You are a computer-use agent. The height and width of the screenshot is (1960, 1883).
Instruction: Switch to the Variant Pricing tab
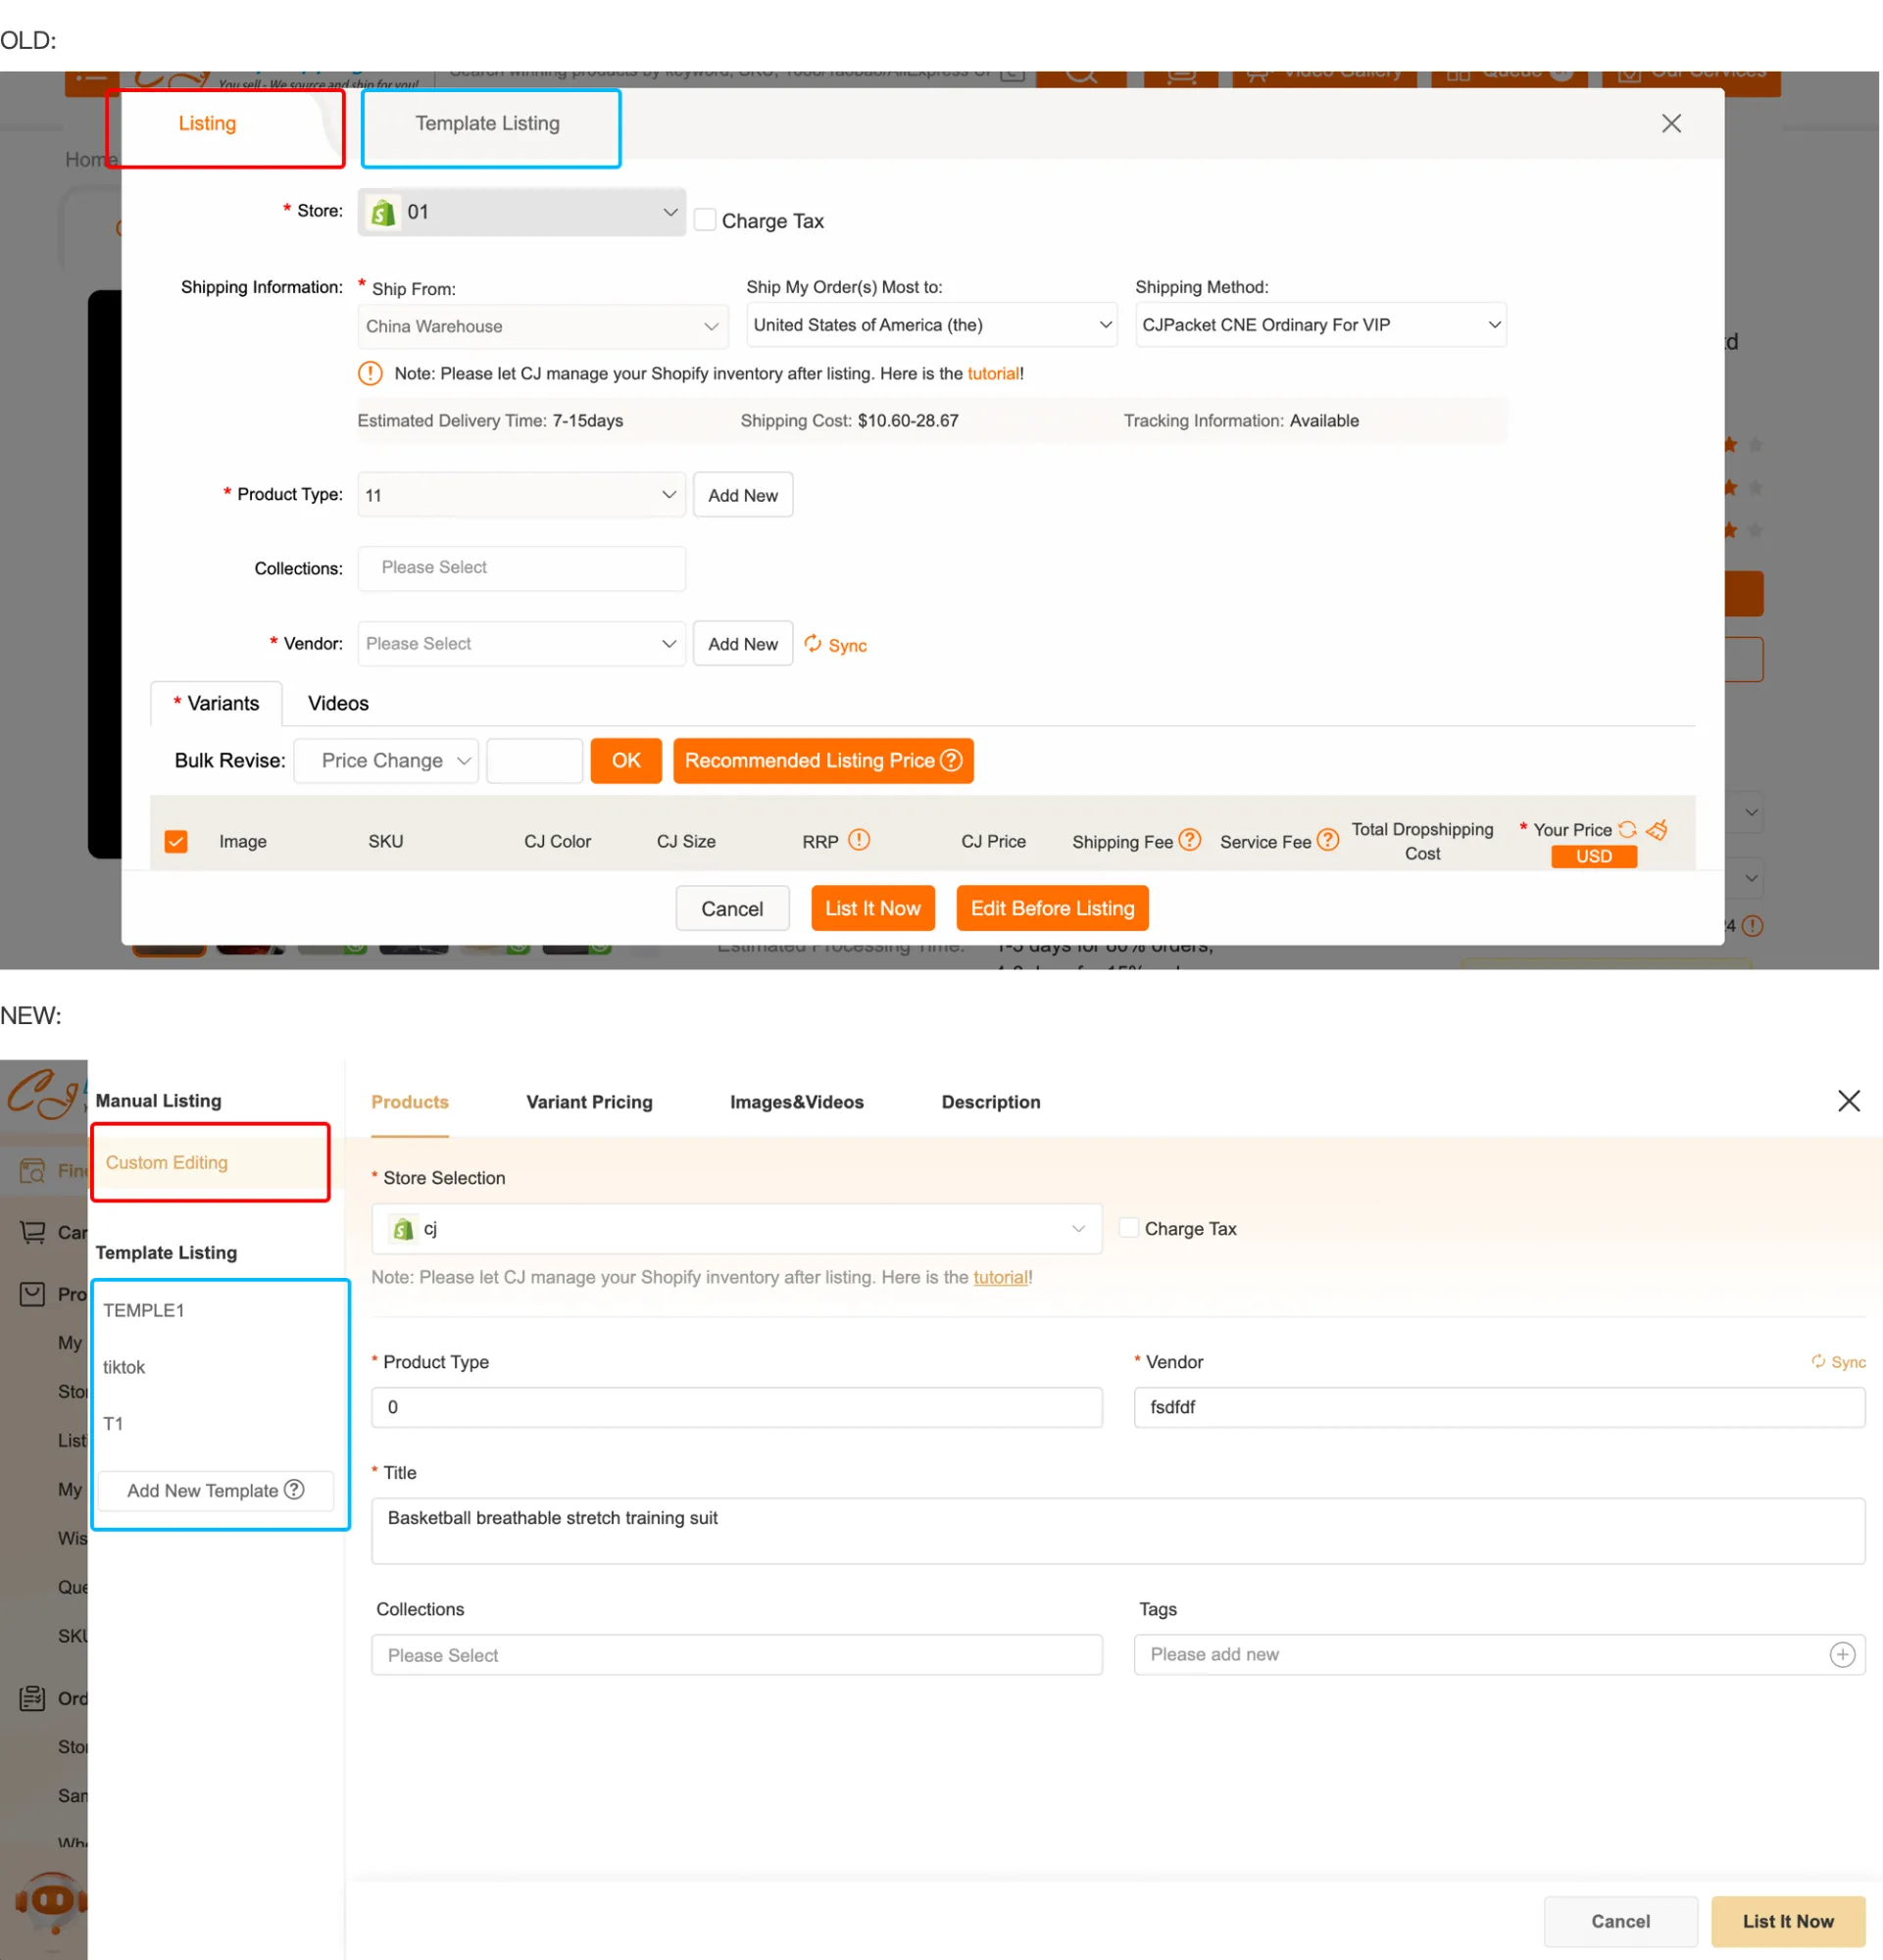[589, 1101]
